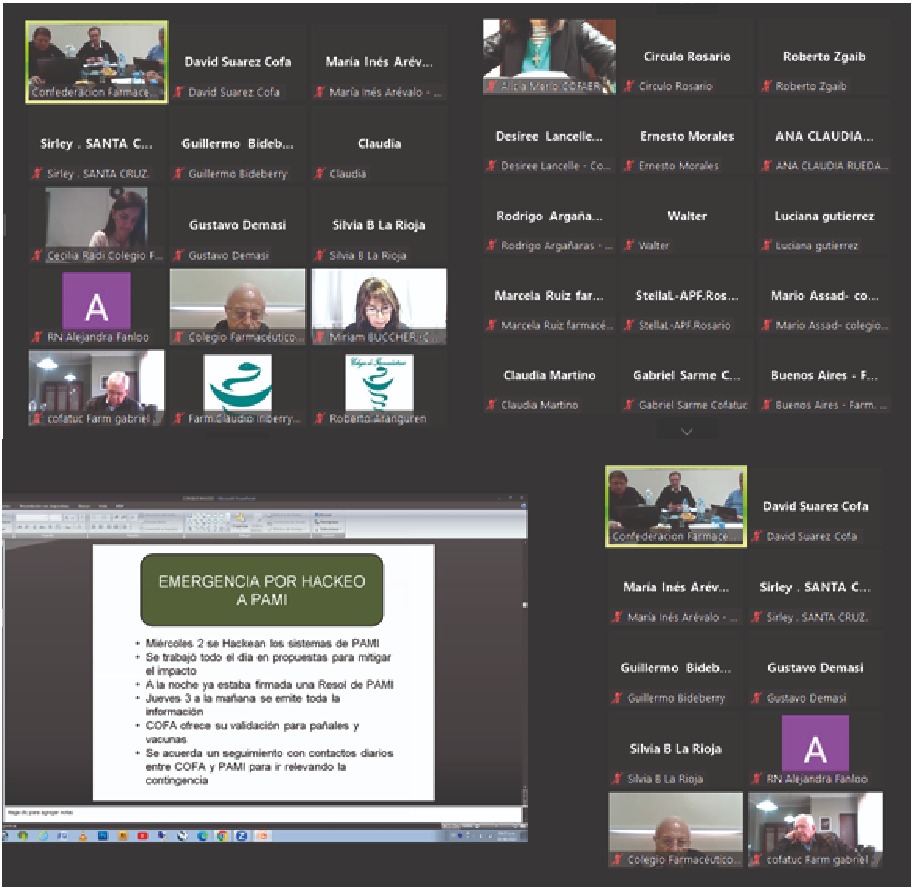Viewport: 913px width, 889px height.
Task: Click the large Ernesto Morales name on tile
Action: (687, 136)
